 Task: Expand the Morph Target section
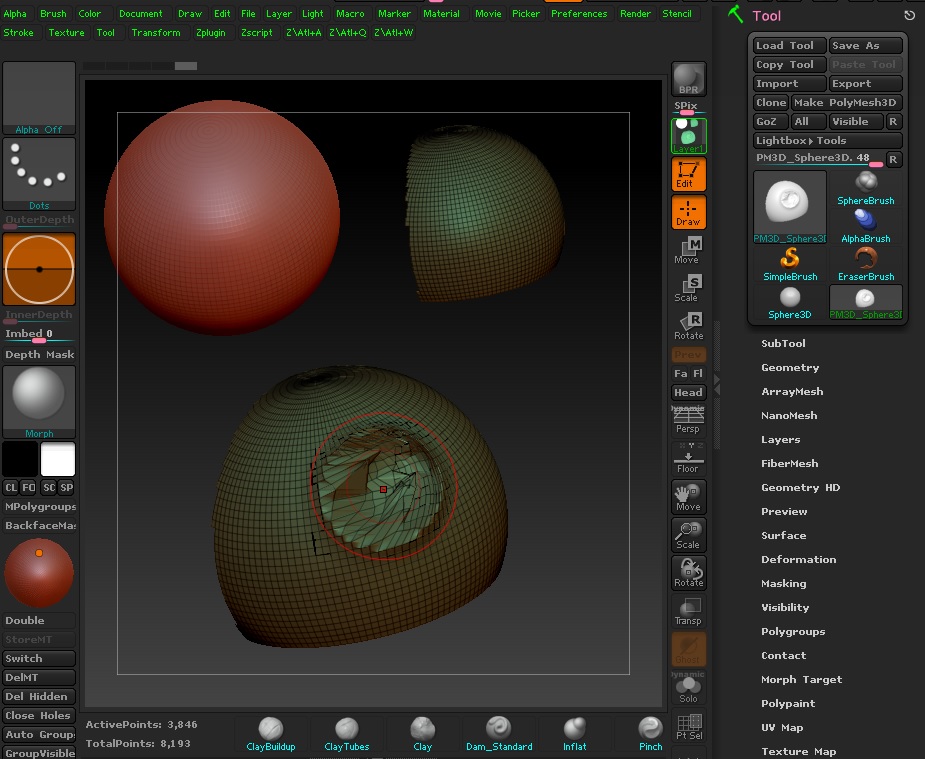[x=801, y=679]
